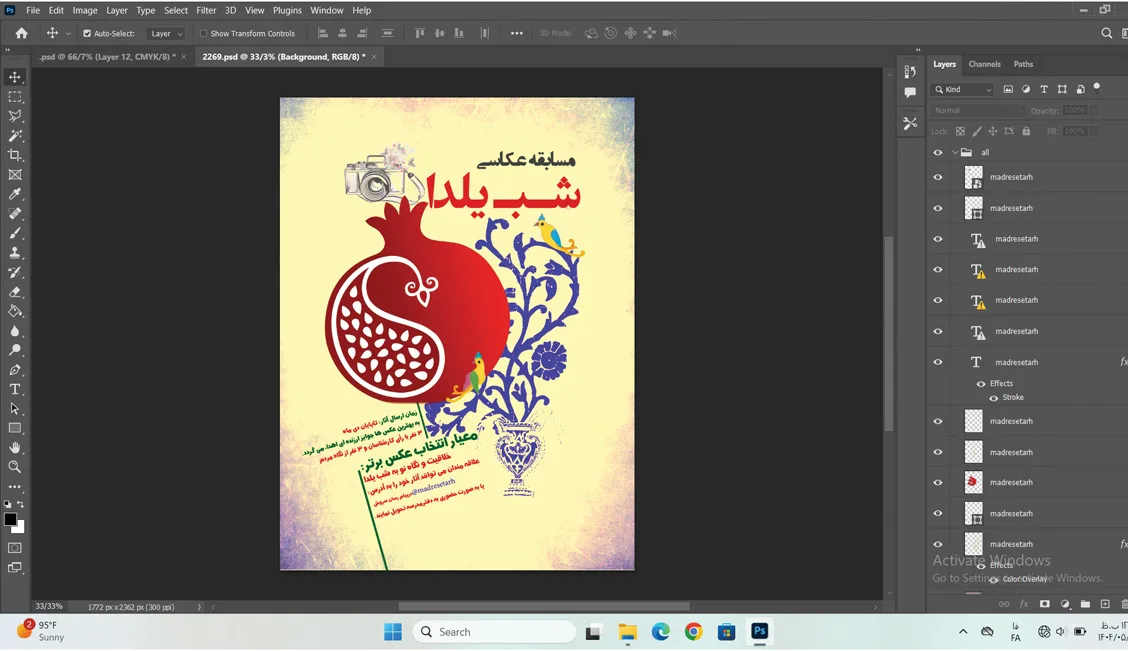This screenshot has height=651, width=1128.
Task: Click the foreground color swatch
Action: coord(10,520)
